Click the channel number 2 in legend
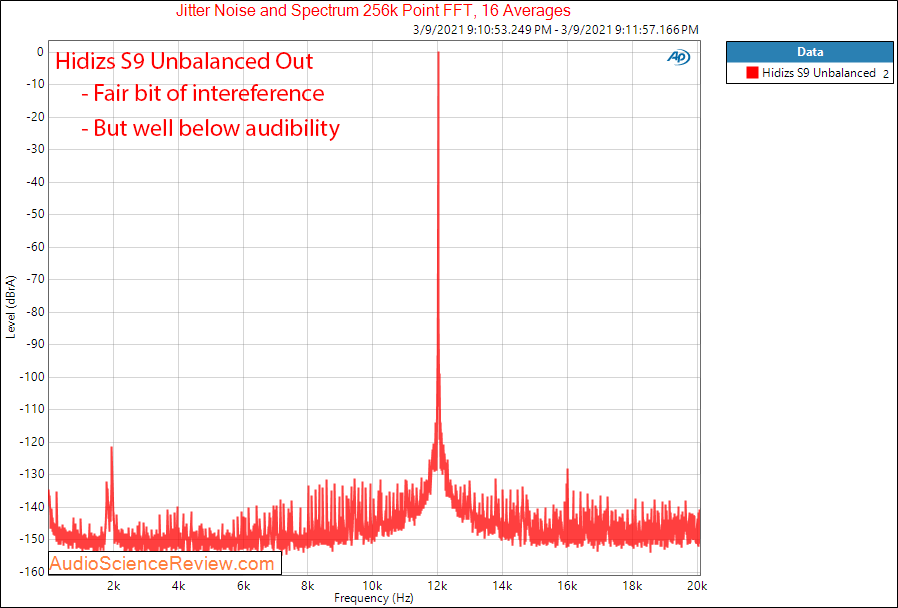The height and width of the screenshot is (608, 898). pos(885,74)
